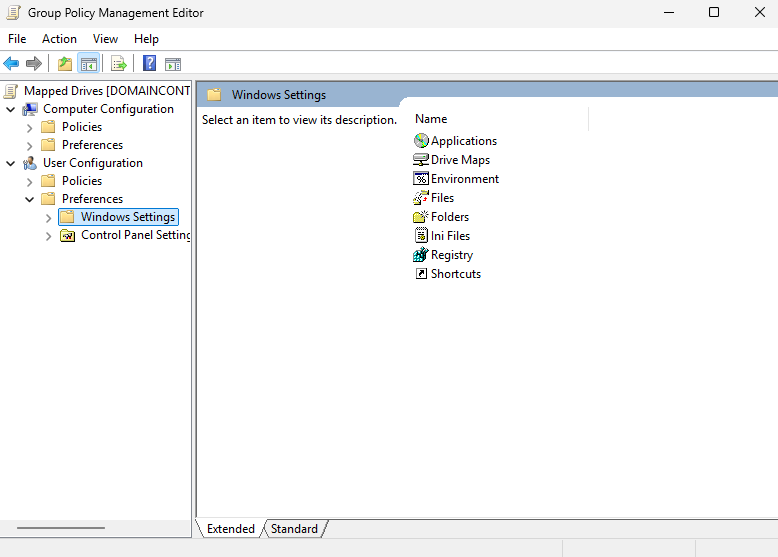Expand the Control Panel Settings node
The width and height of the screenshot is (778, 557).
[49, 236]
